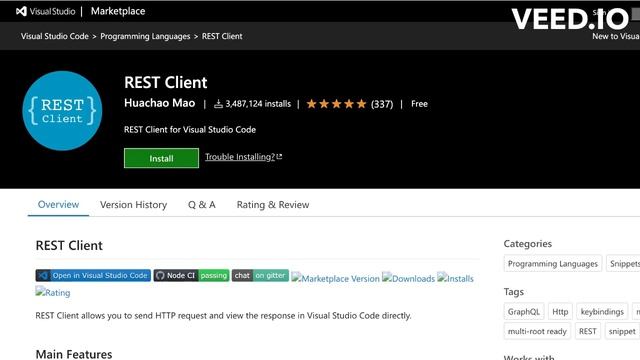Click the 3,487,124 installs text
The width and height of the screenshot is (640, 360).
[x=258, y=104]
